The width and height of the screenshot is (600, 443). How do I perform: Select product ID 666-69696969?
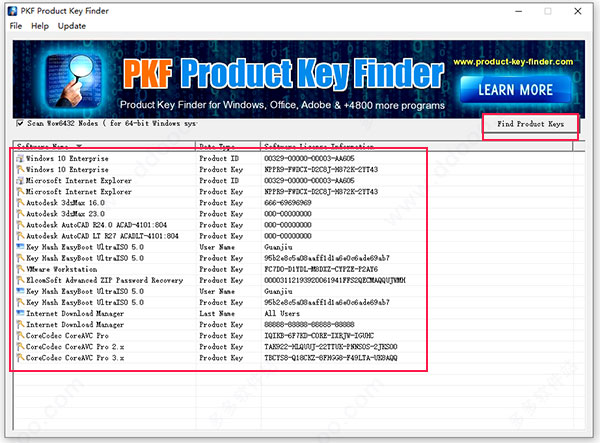[x=287, y=202]
